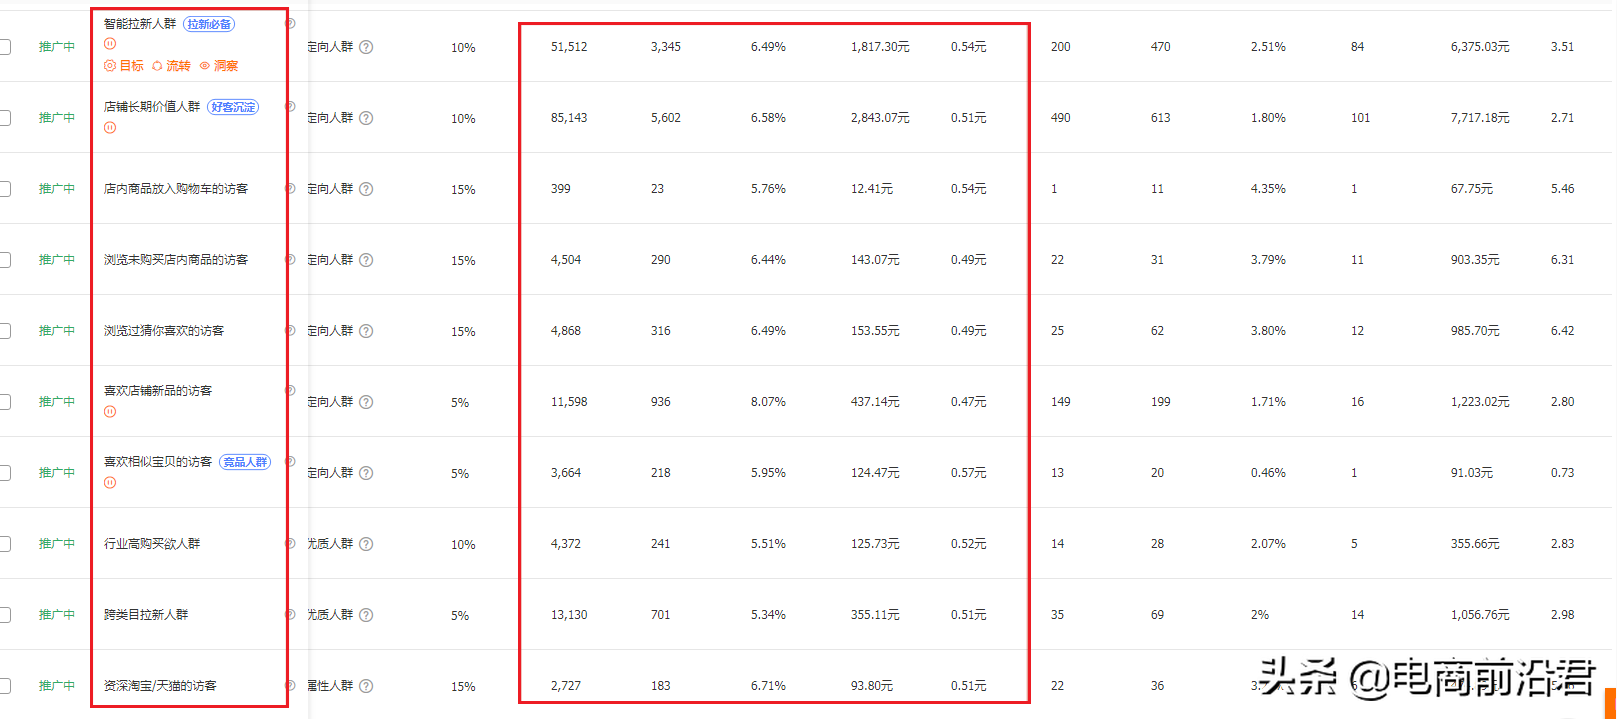Click the 好客沉淀 tag
The width and height of the screenshot is (1617, 719).
coord(233,107)
